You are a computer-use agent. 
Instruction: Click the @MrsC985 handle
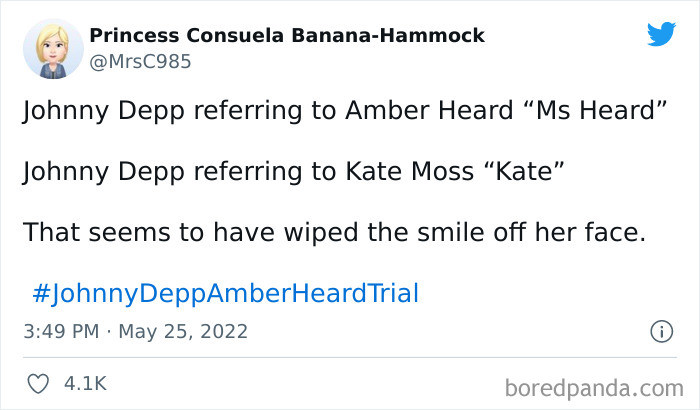pyautogui.click(x=140, y=62)
